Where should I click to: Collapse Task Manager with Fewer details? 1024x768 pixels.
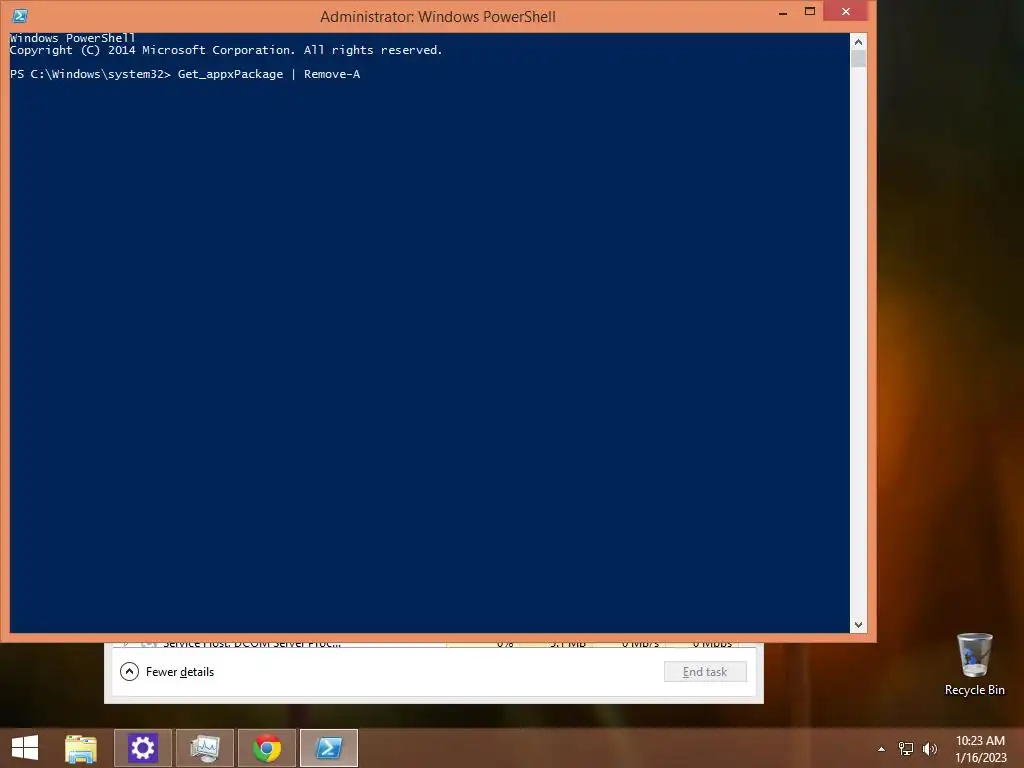pos(167,671)
